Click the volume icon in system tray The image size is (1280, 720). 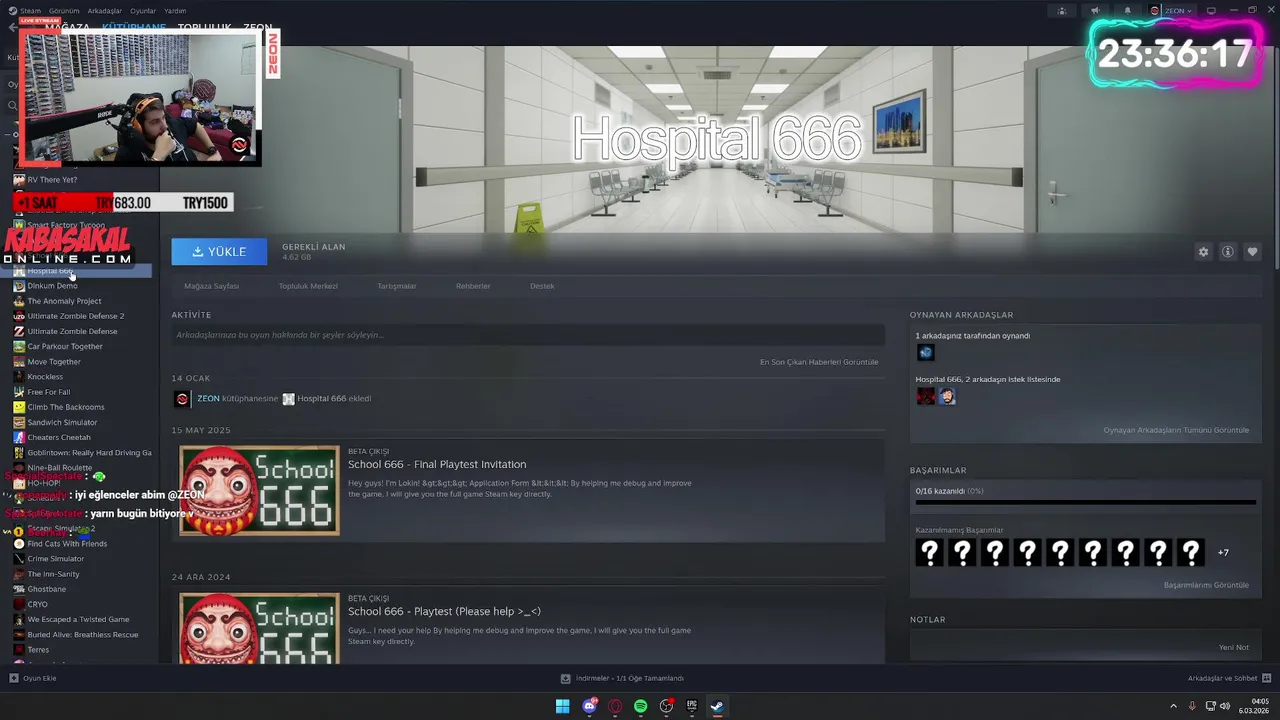tap(1225, 706)
